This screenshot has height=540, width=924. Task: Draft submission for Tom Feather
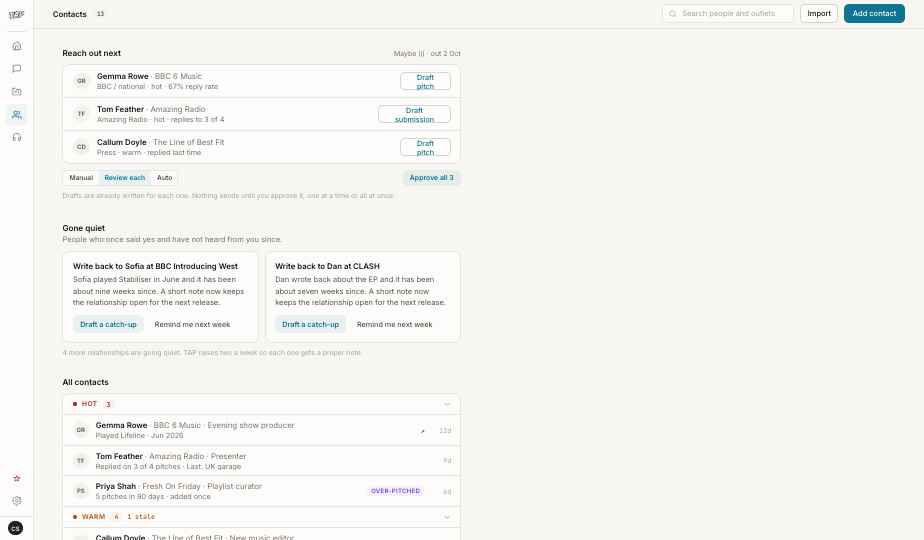click(x=414, y=114)
